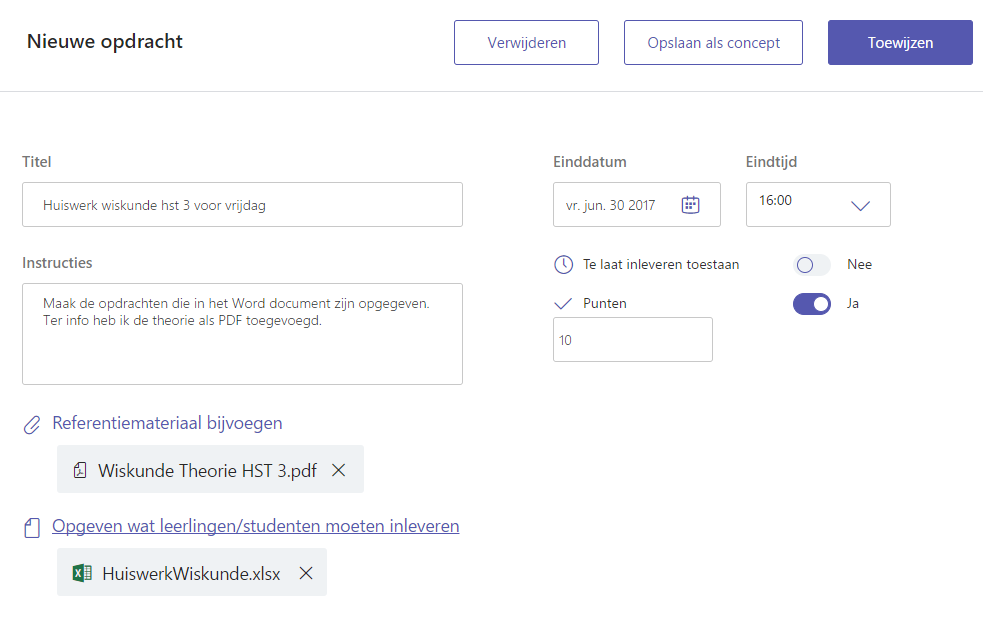This screenshot has width=983, height=625.
Task: Expand the Eindtijd dropdown
Action: click(x=859, y=205)
